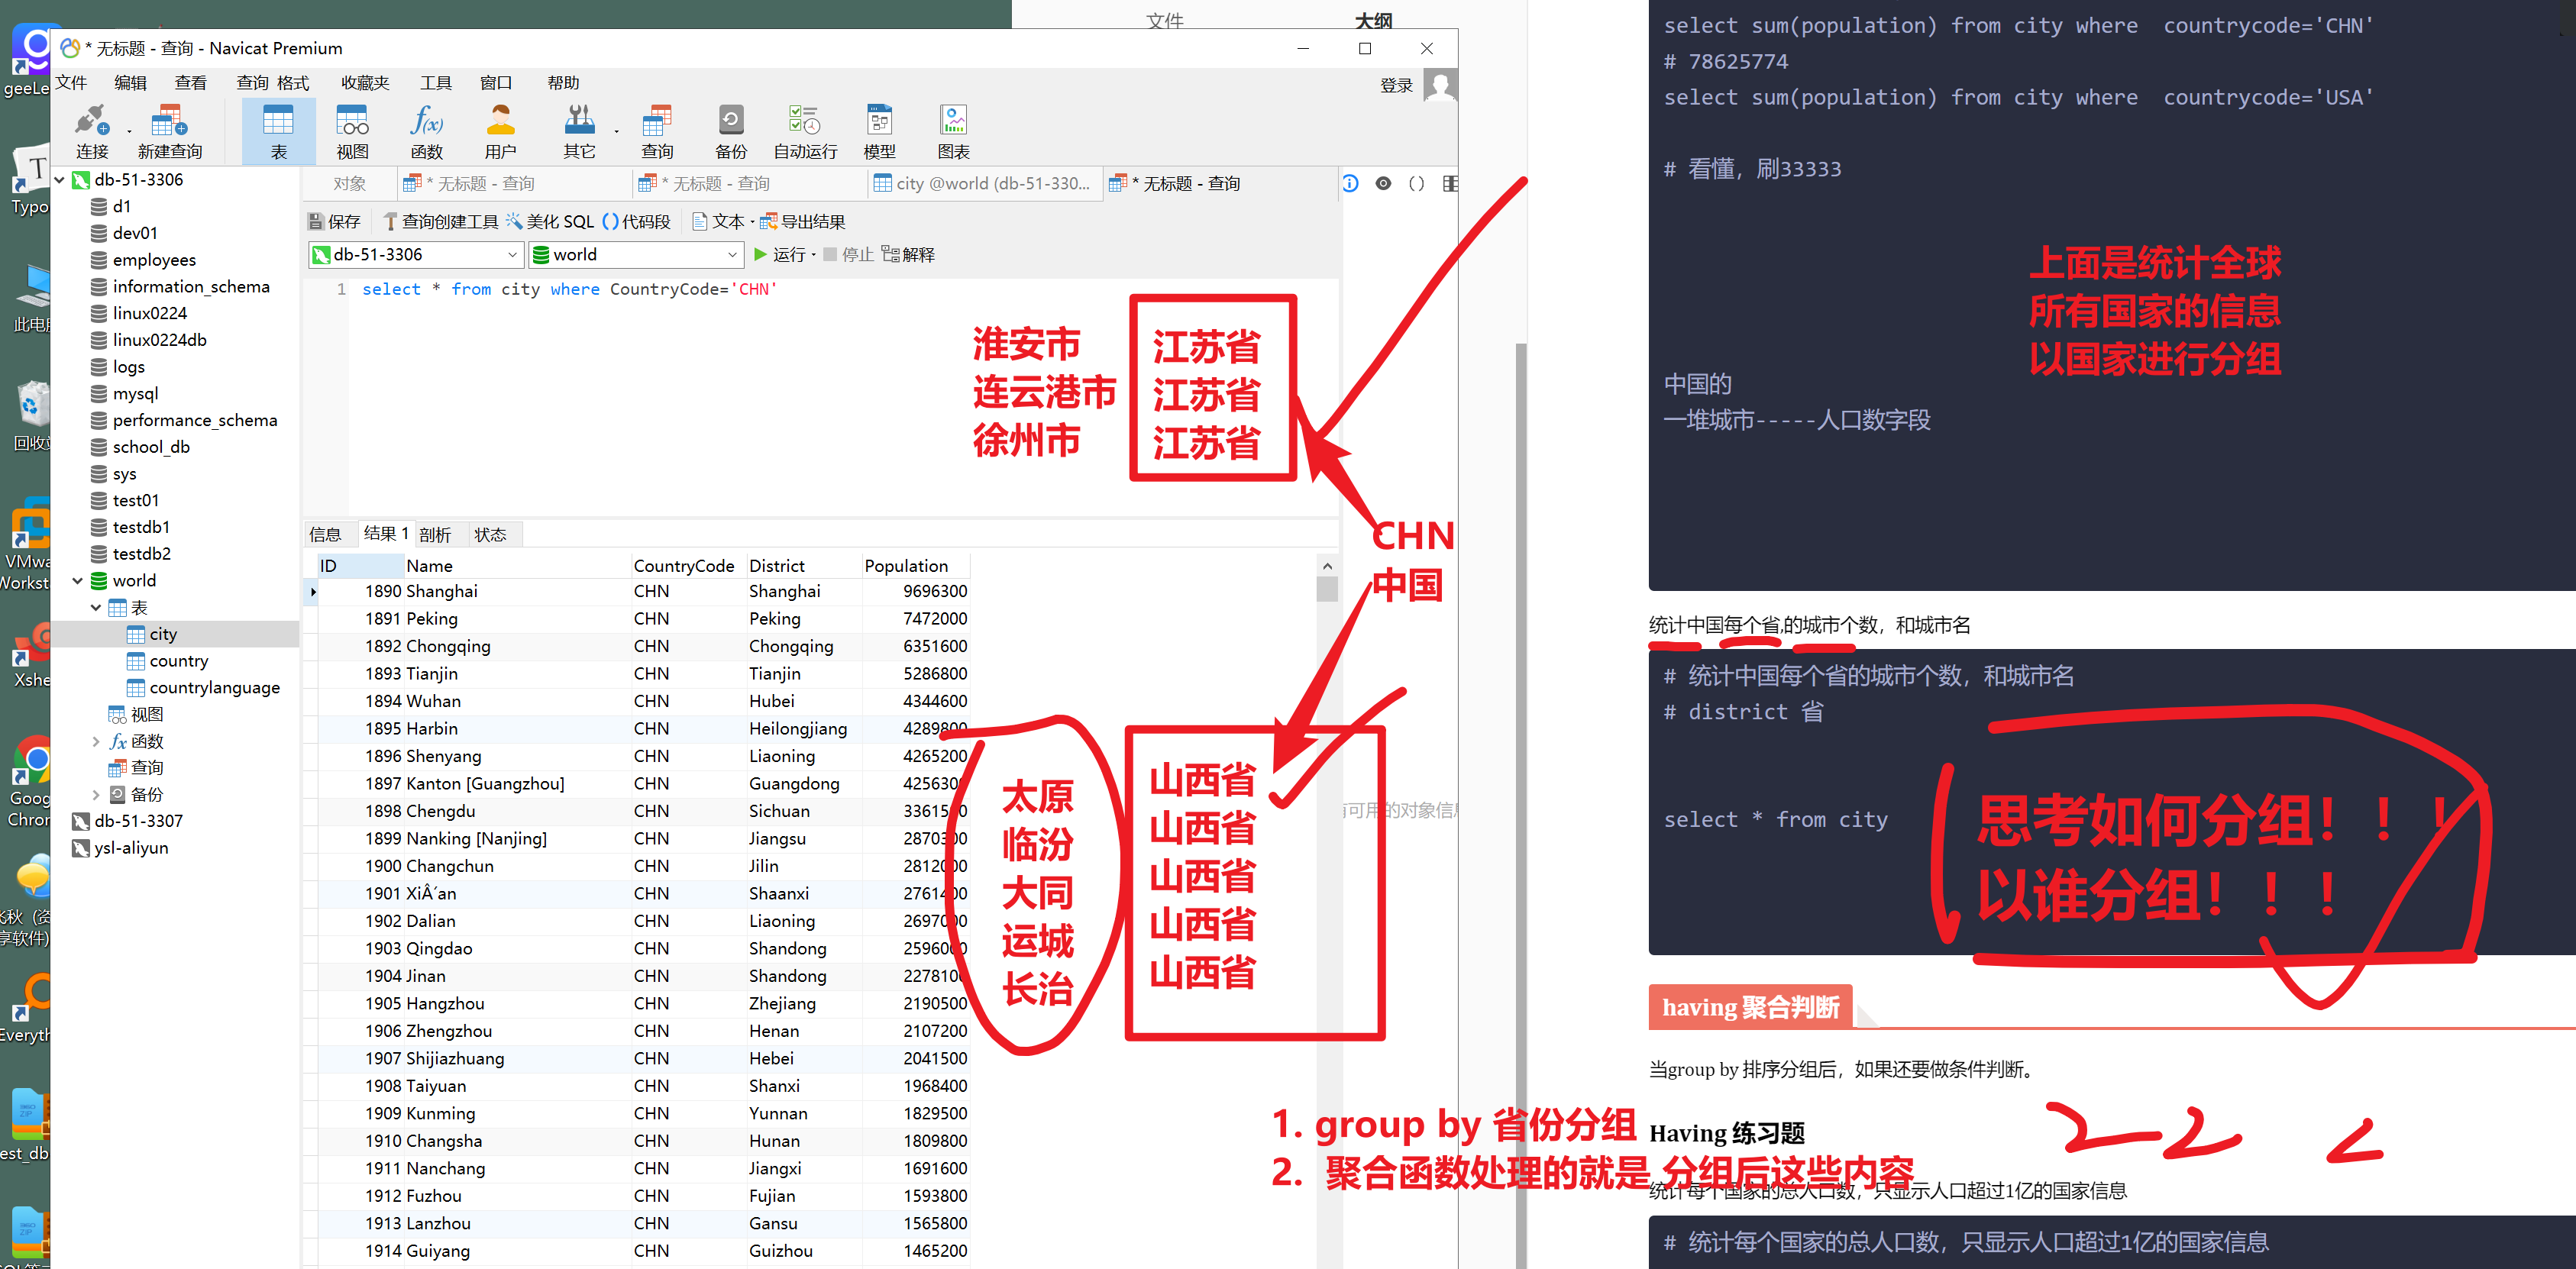The width and height of the screenshot is (2576, 1269).
Task: Toggle the info panel icon
Action: 1350,183
